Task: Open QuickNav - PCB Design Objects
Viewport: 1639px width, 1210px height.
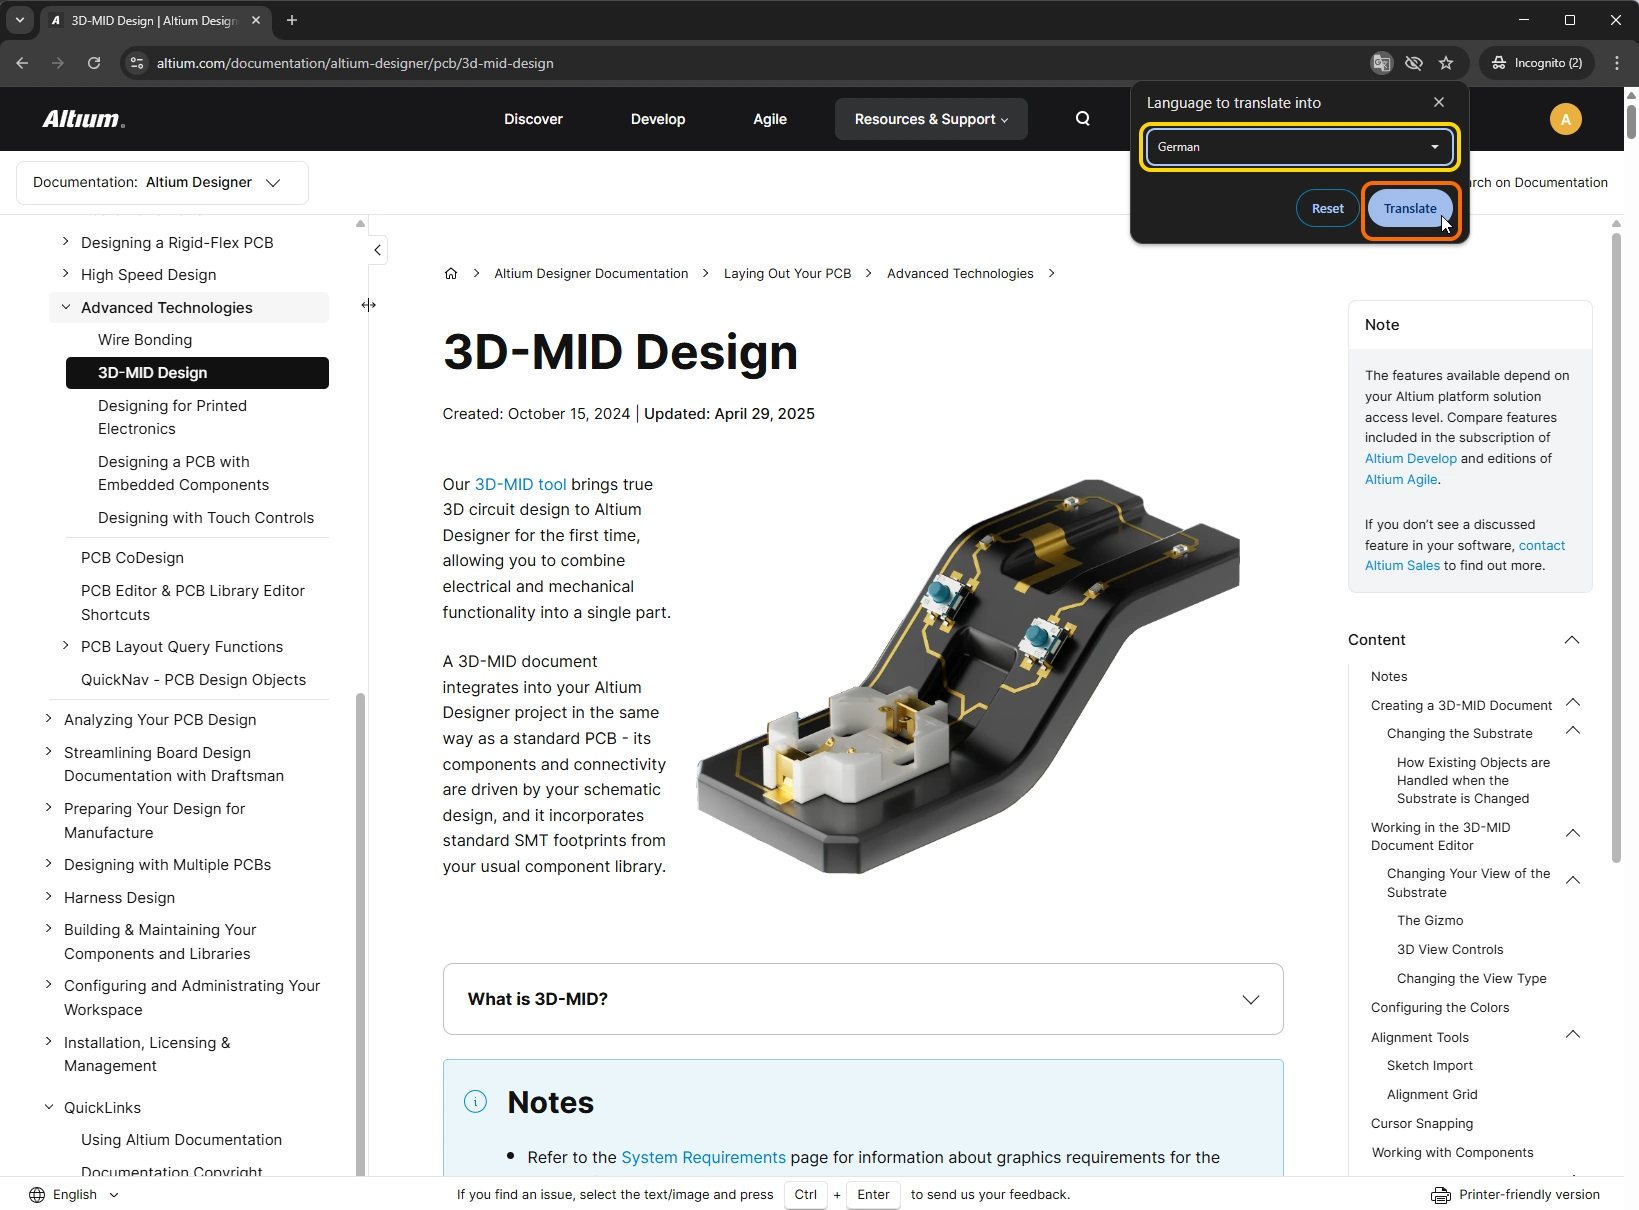Action: click(x=193, y=680)
